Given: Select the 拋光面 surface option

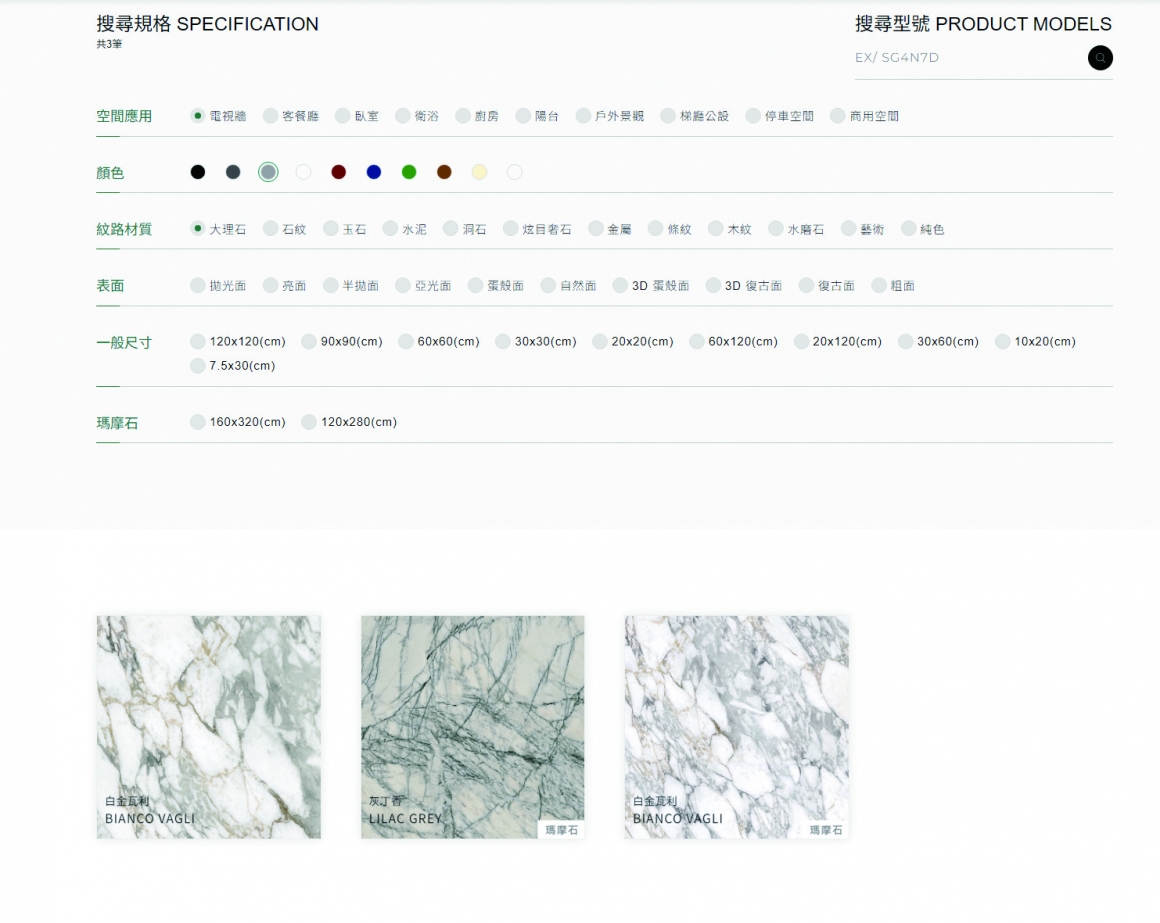Looking at the screenshot, I should [x=198, y=286].
